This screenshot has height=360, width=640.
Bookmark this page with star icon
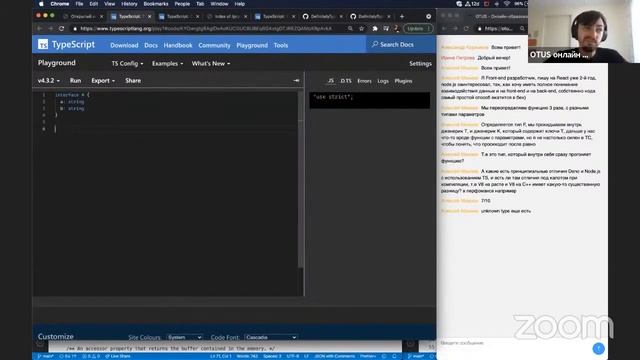click(361, 29)
